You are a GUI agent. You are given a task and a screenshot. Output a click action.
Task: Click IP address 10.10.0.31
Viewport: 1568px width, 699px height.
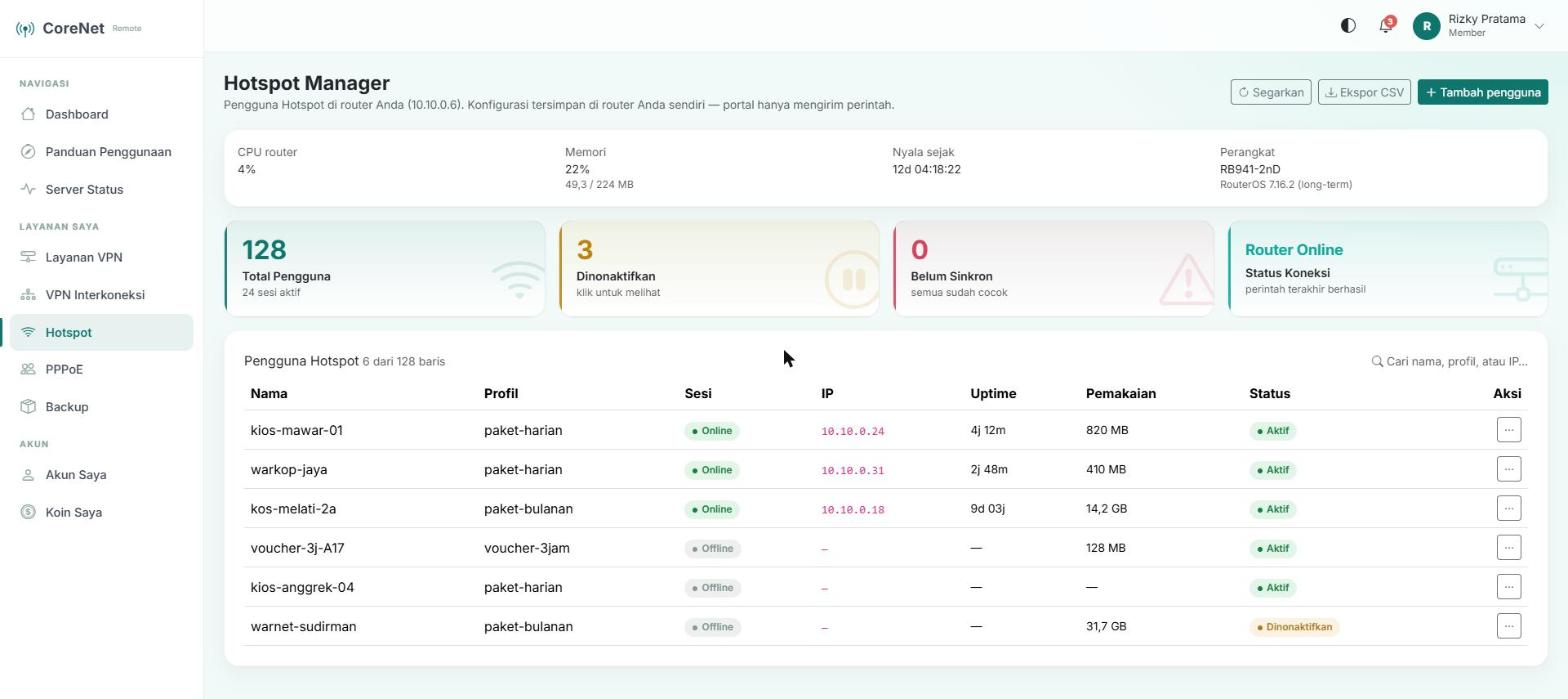tap(852, 470)
